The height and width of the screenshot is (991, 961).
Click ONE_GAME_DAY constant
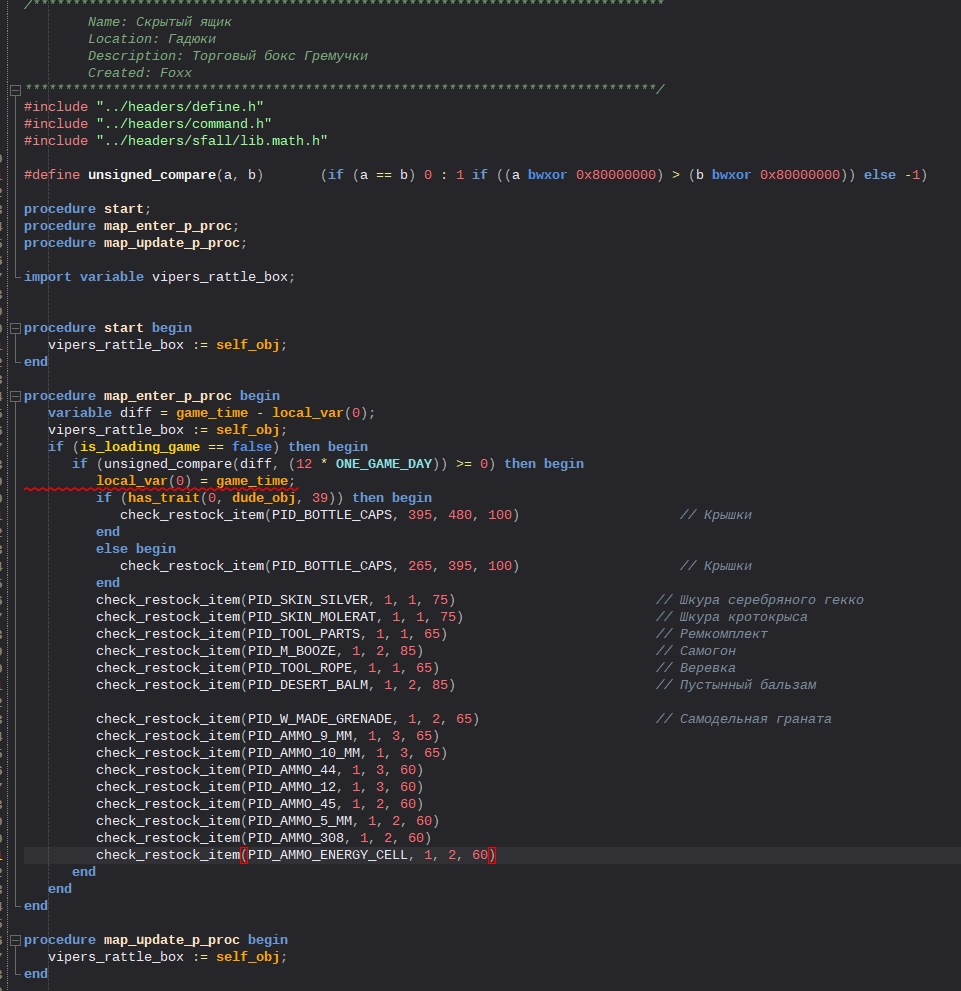click(384, 465)
